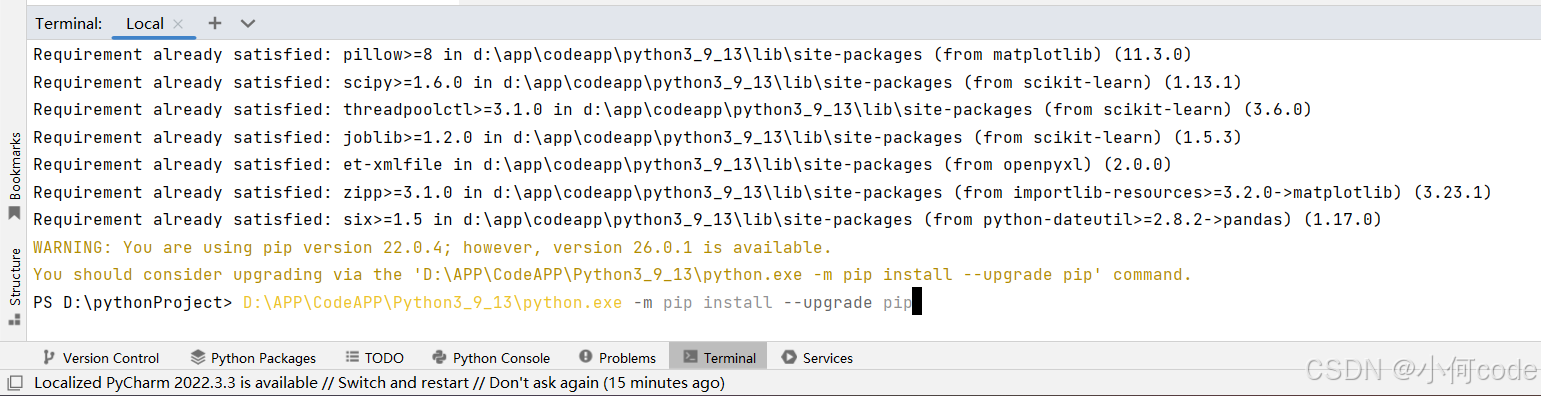
Task: Open the terminal sessions dropdown arrow
Action: pos(248,23)
